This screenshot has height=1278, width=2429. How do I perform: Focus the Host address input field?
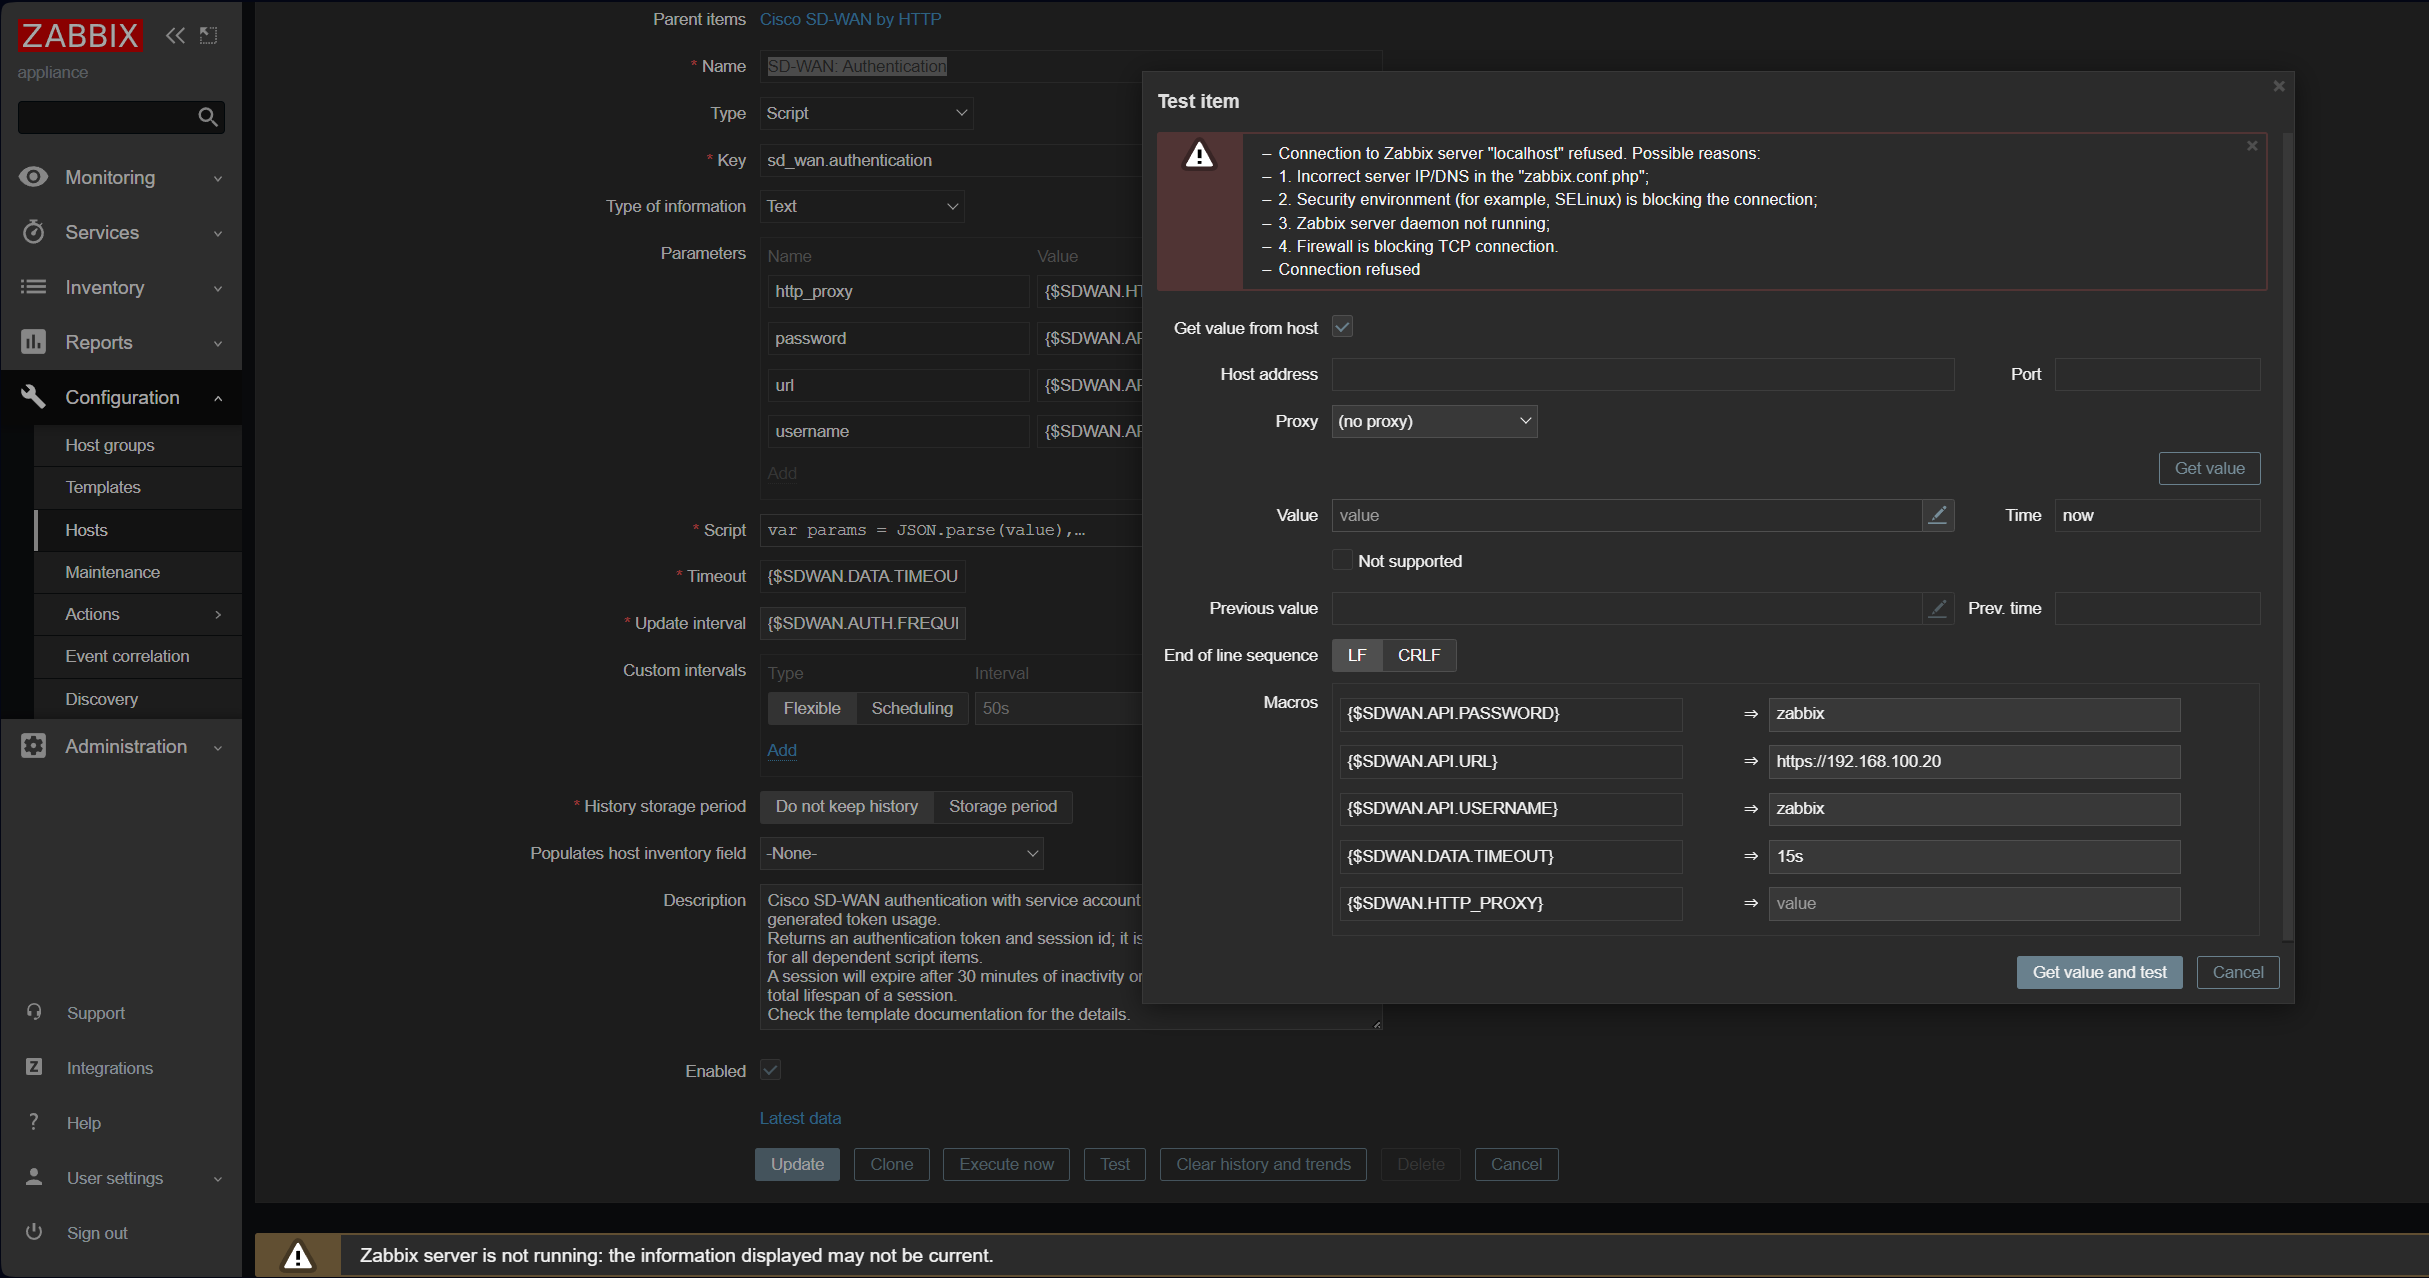tap(1643, 374)
